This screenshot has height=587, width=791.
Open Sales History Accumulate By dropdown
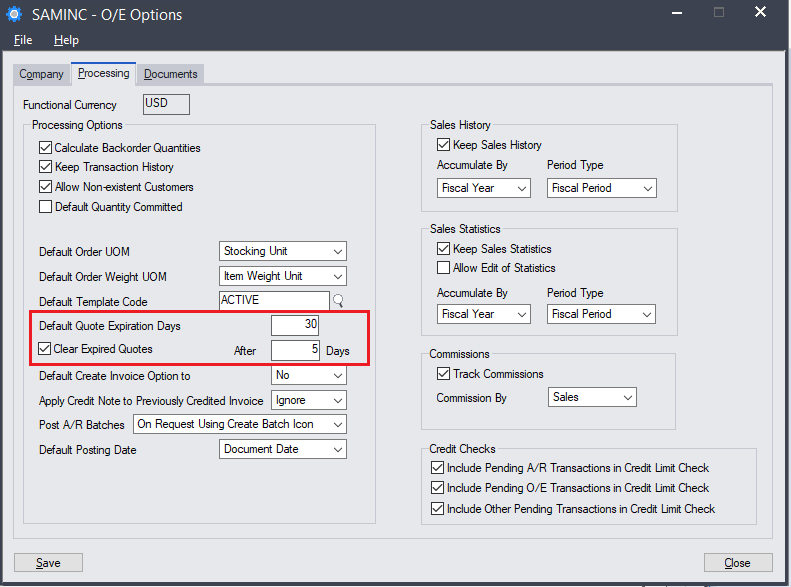483,188
